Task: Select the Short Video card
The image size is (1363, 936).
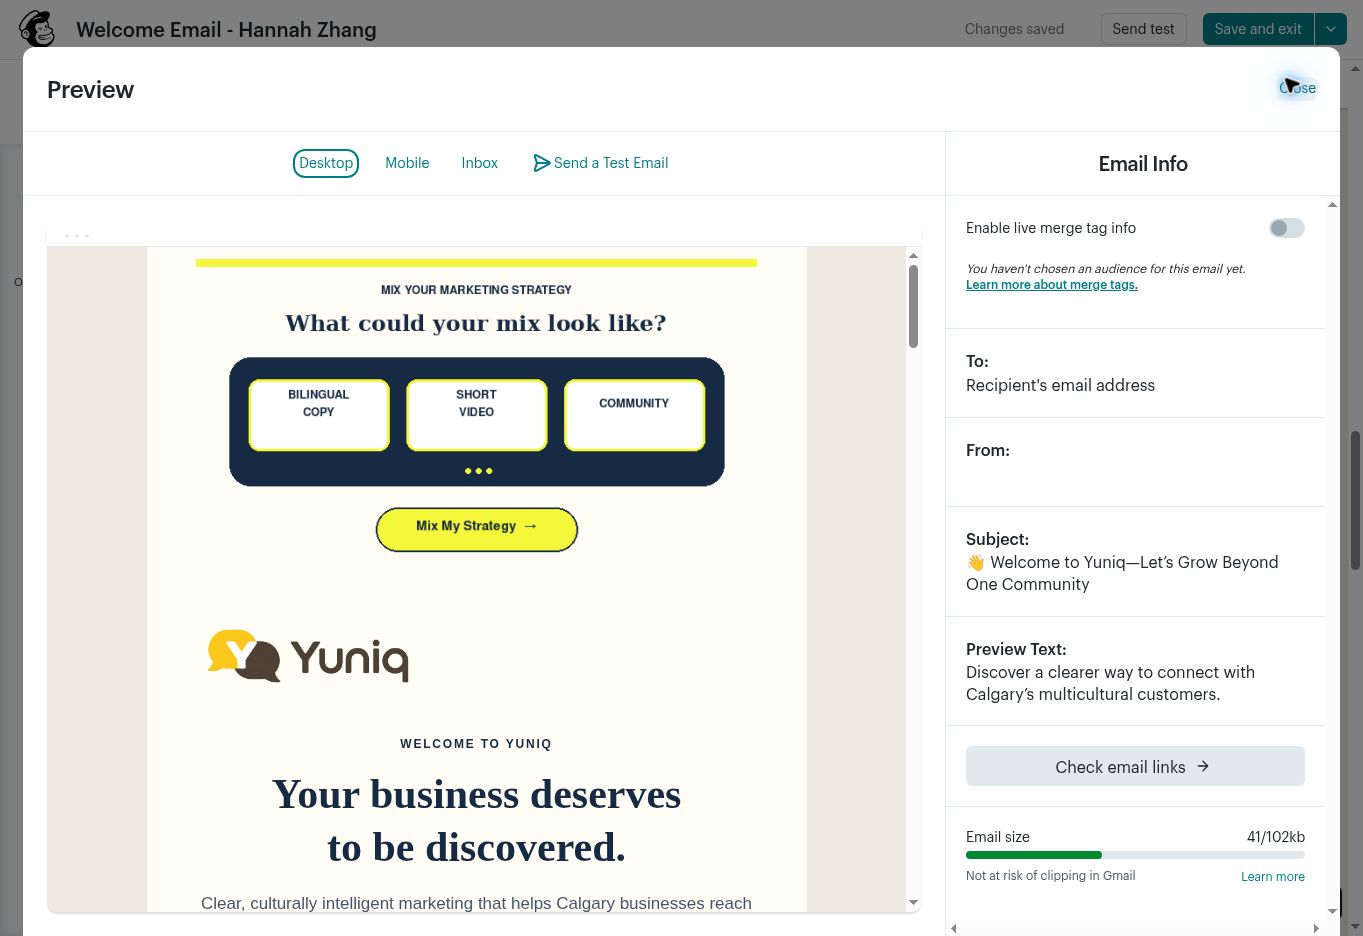Action: pyautogui.click(x=477, y=415)
